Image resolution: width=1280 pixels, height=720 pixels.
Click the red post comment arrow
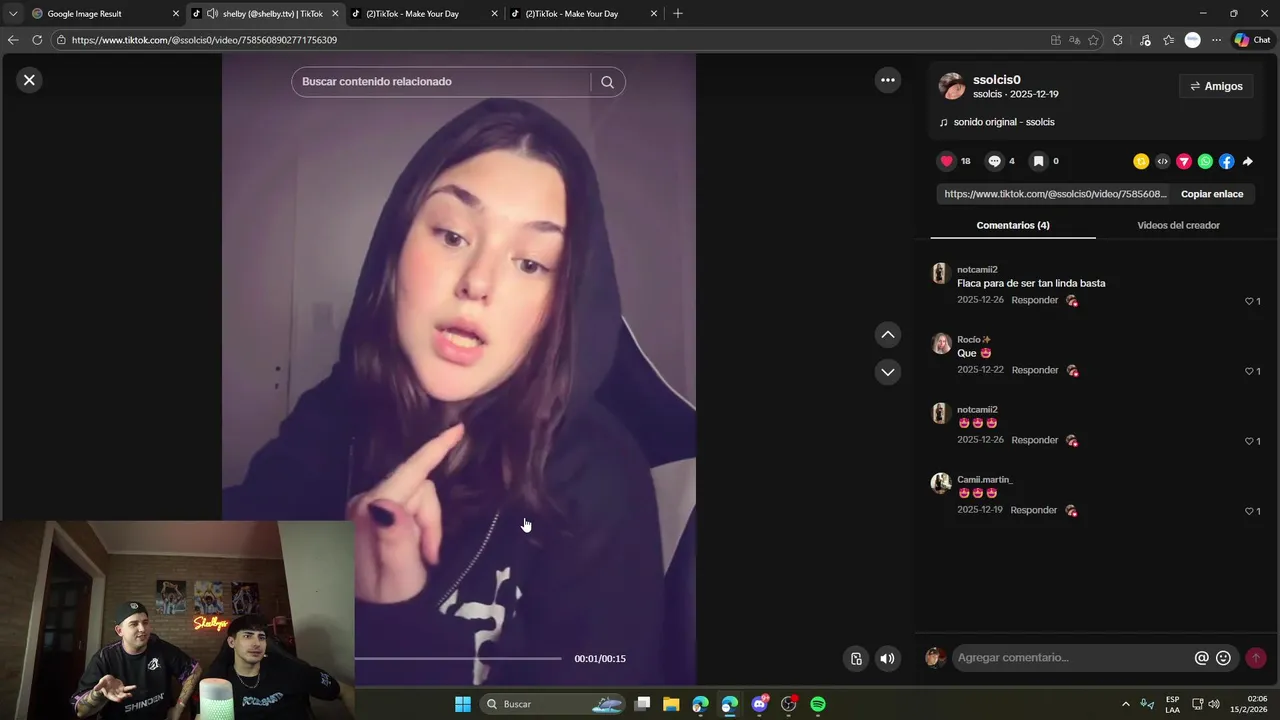(x=1256, y=658)
